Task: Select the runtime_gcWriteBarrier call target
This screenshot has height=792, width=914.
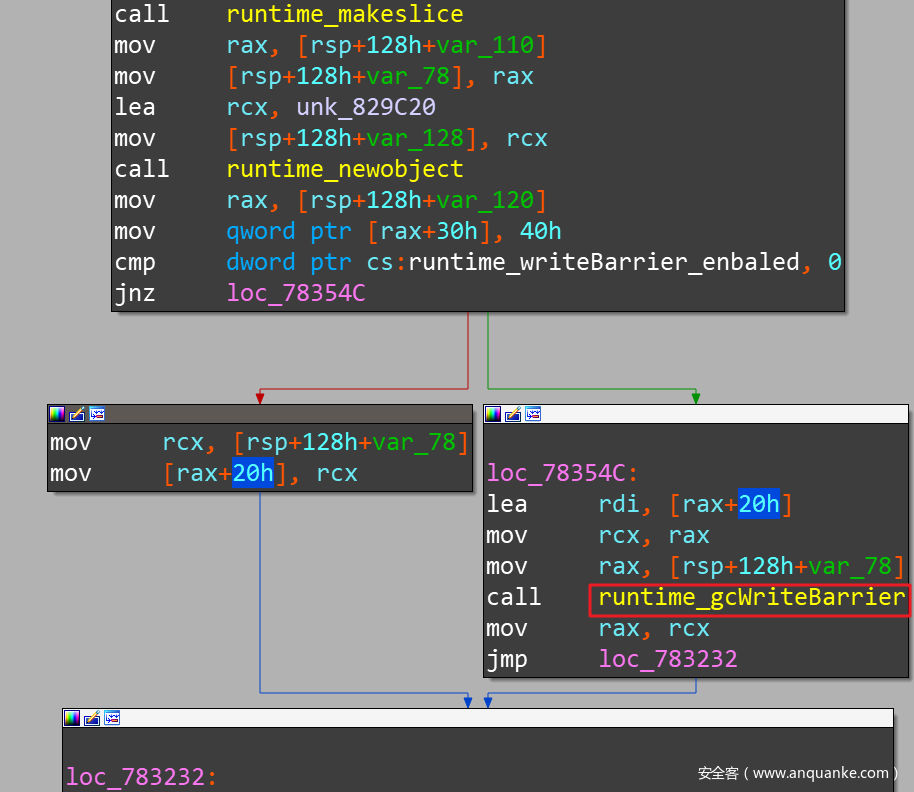Action: 751,598
